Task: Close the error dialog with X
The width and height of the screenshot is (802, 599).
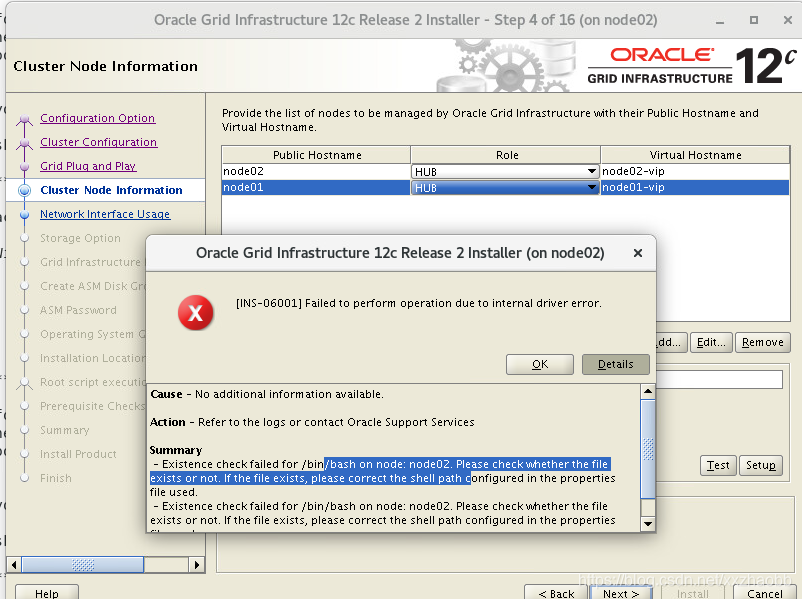Action: [637, 253]
